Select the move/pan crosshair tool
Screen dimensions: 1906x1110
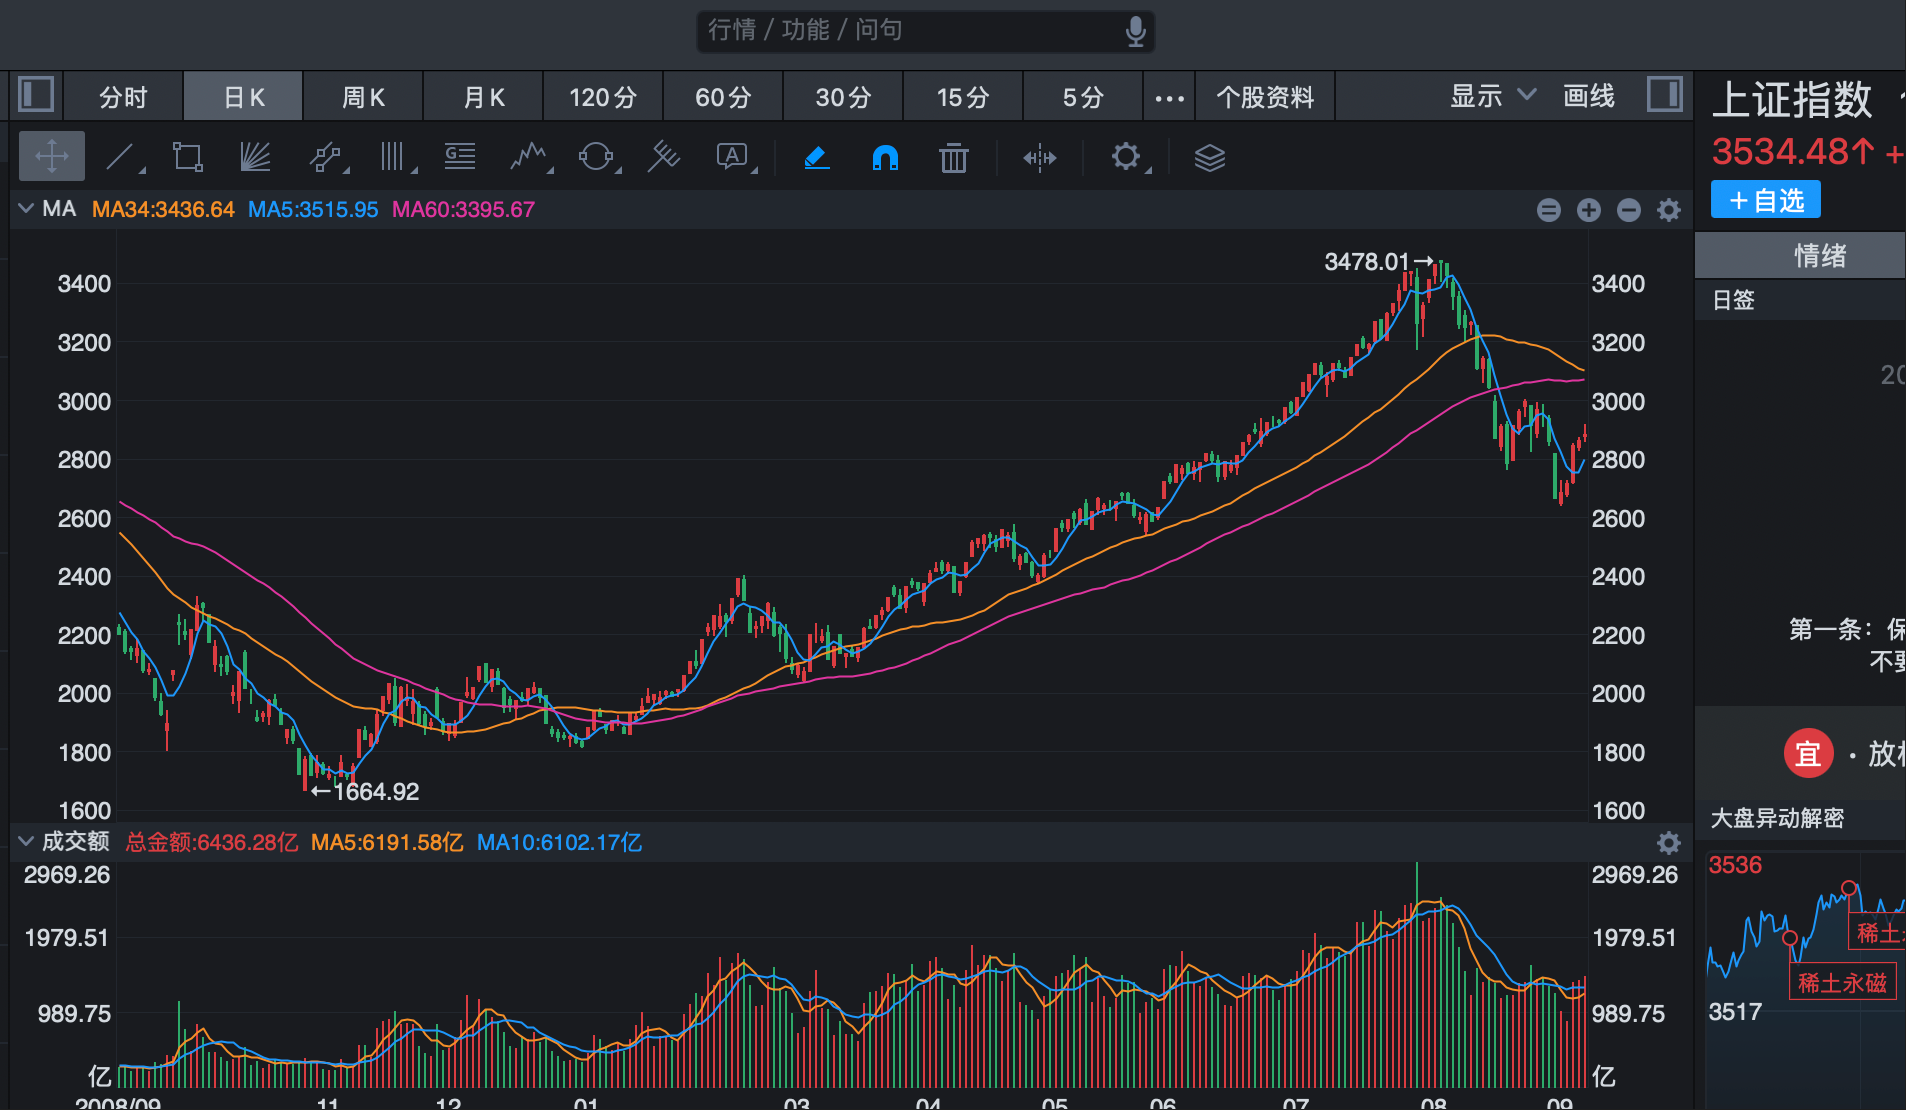tap(52, 157)
